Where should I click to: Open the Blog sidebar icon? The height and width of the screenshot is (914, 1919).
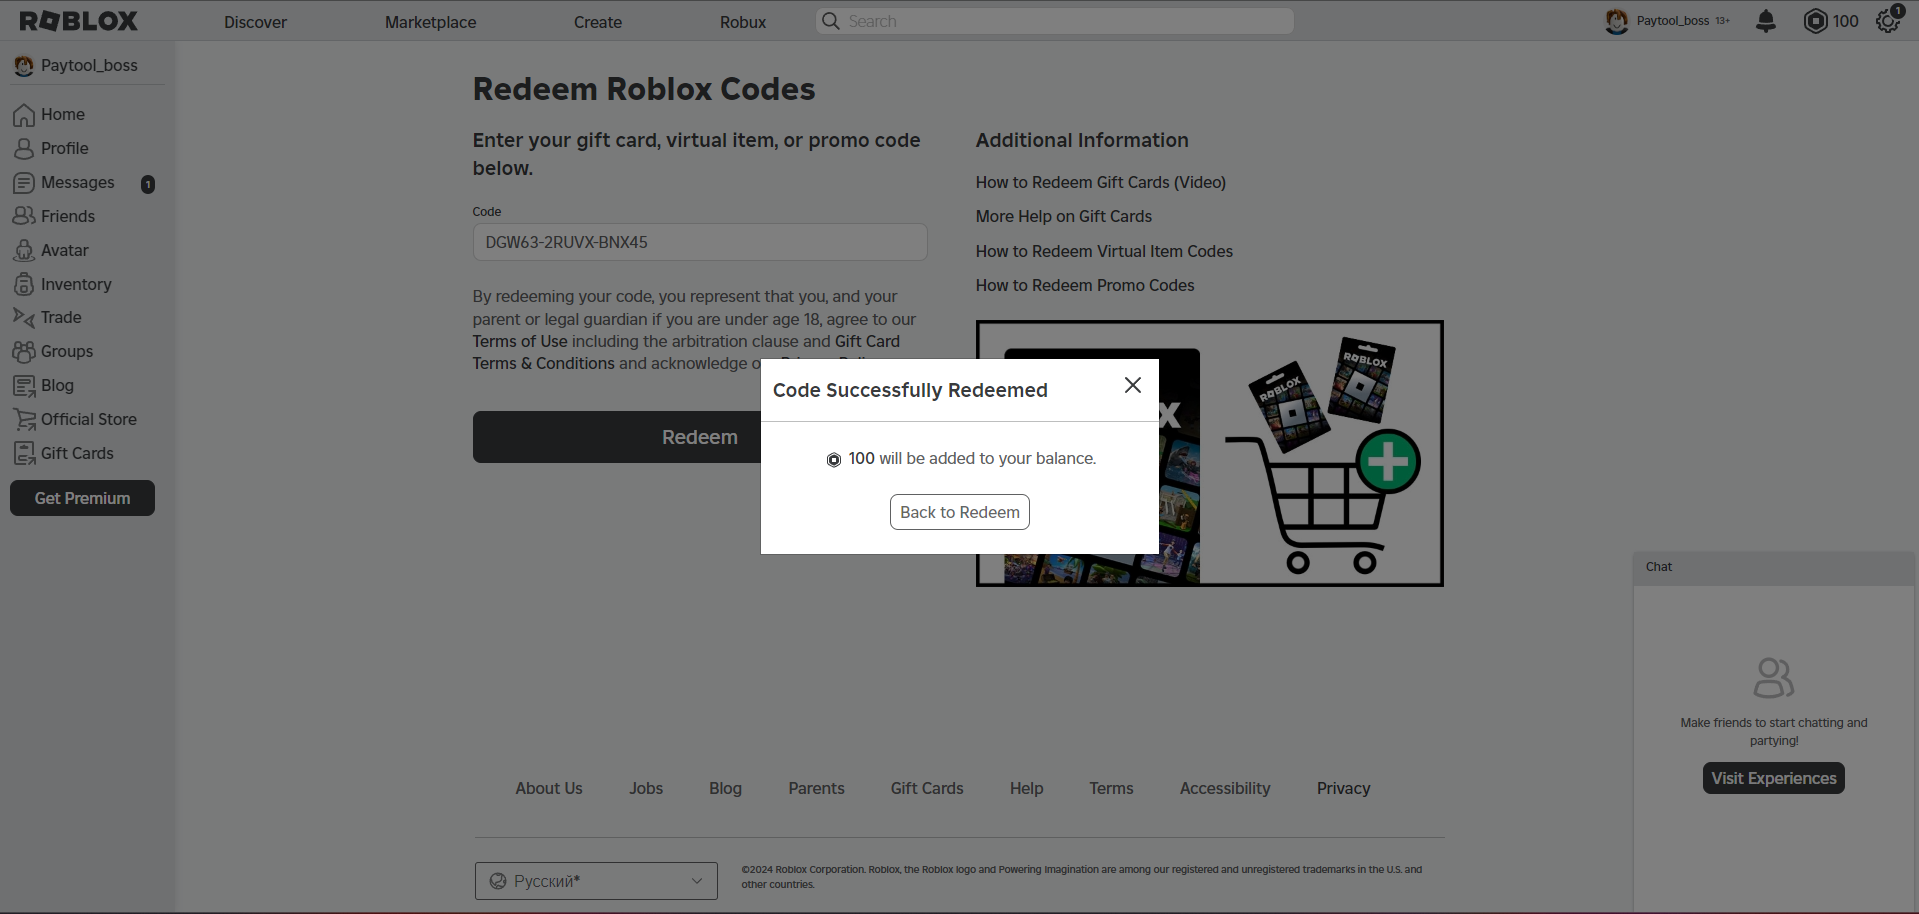click(x=24, y=385)
